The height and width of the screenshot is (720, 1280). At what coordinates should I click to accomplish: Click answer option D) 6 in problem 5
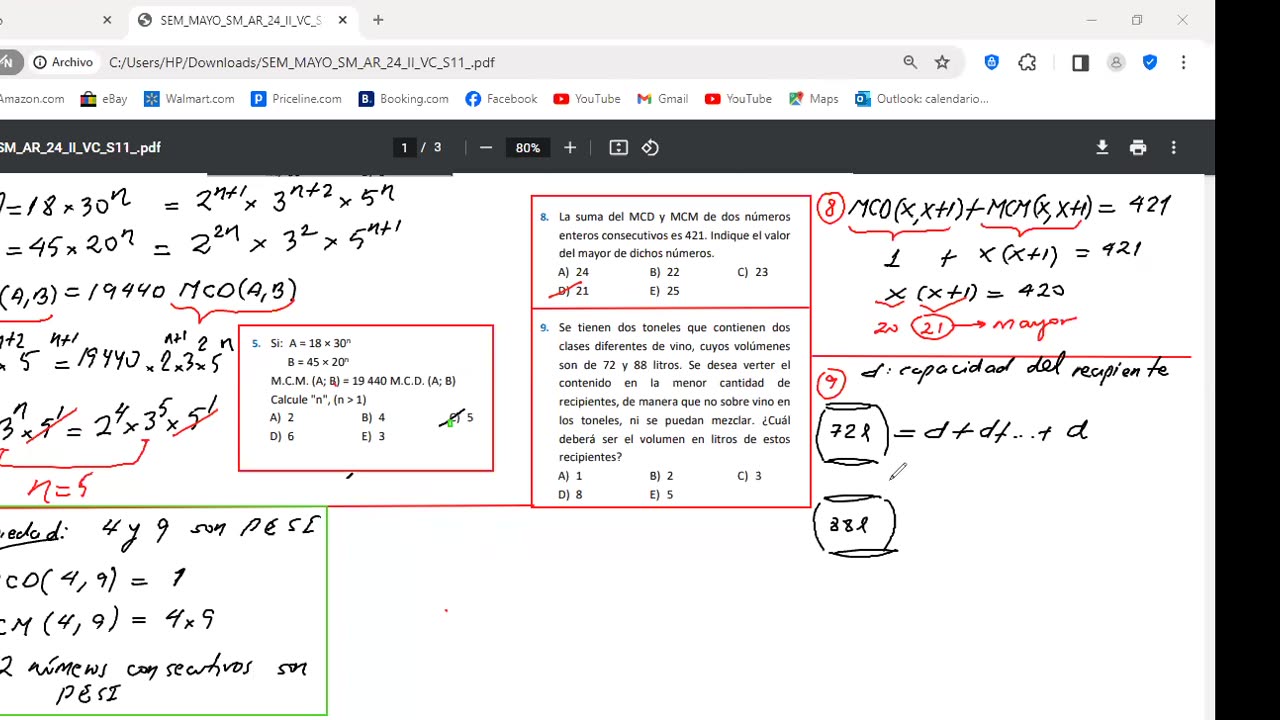pos(282,436)
